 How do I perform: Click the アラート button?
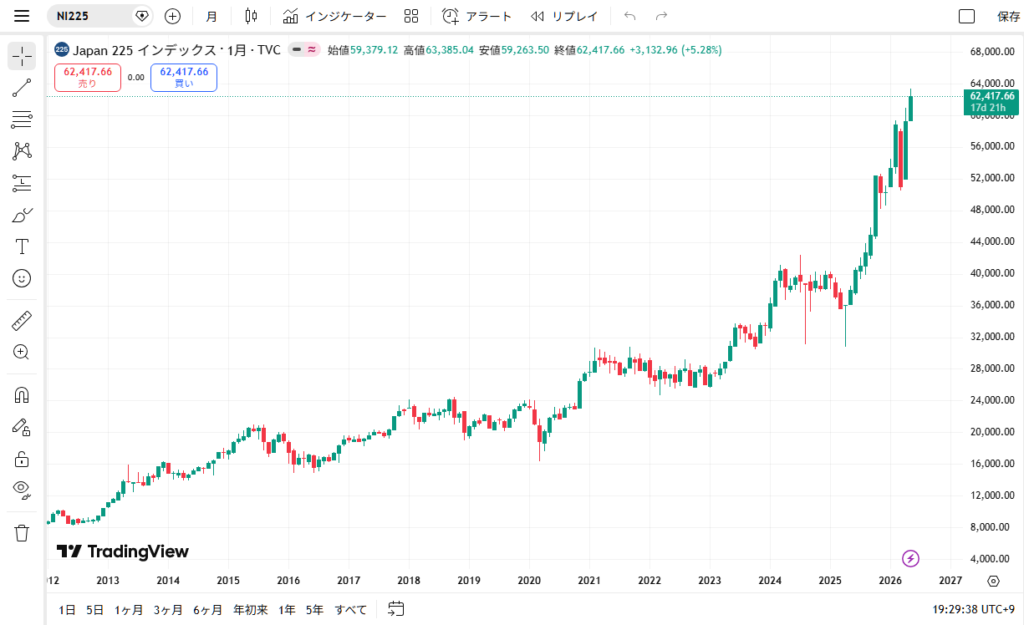[x=477, y=16]
